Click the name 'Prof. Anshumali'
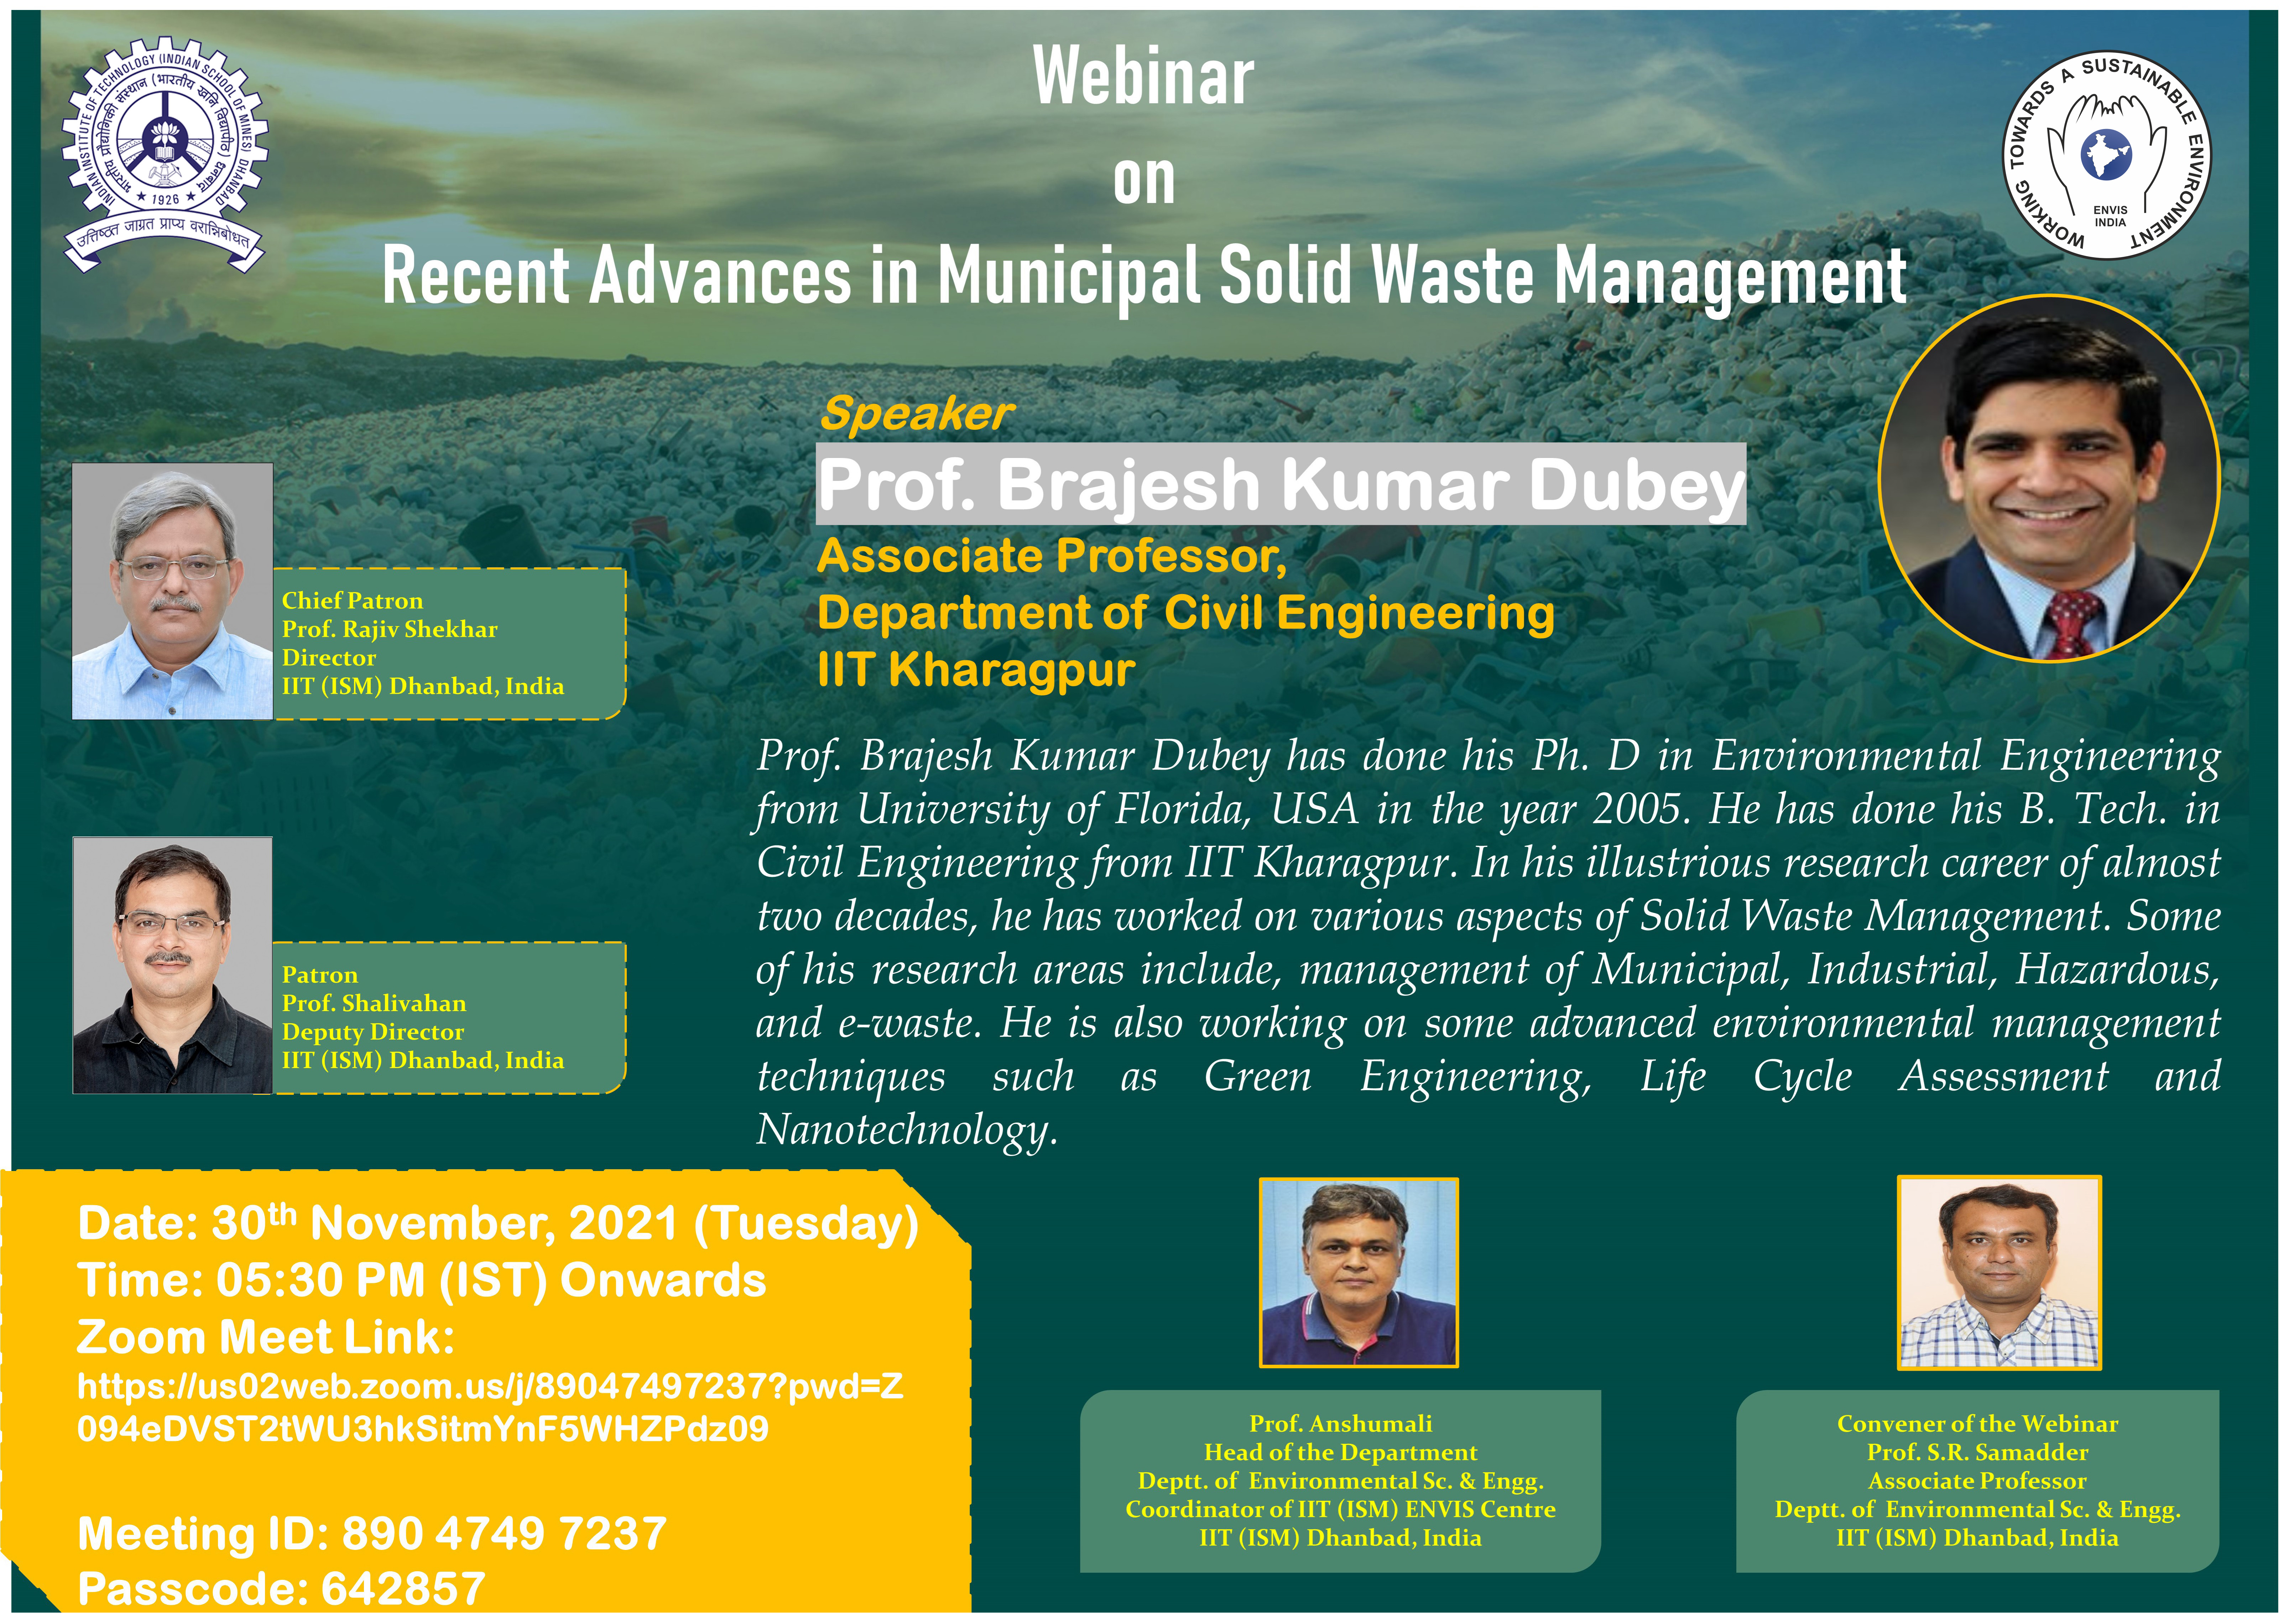Image resolution: width=2289 pixels, height=1624 pixels. (1341, 1423)
